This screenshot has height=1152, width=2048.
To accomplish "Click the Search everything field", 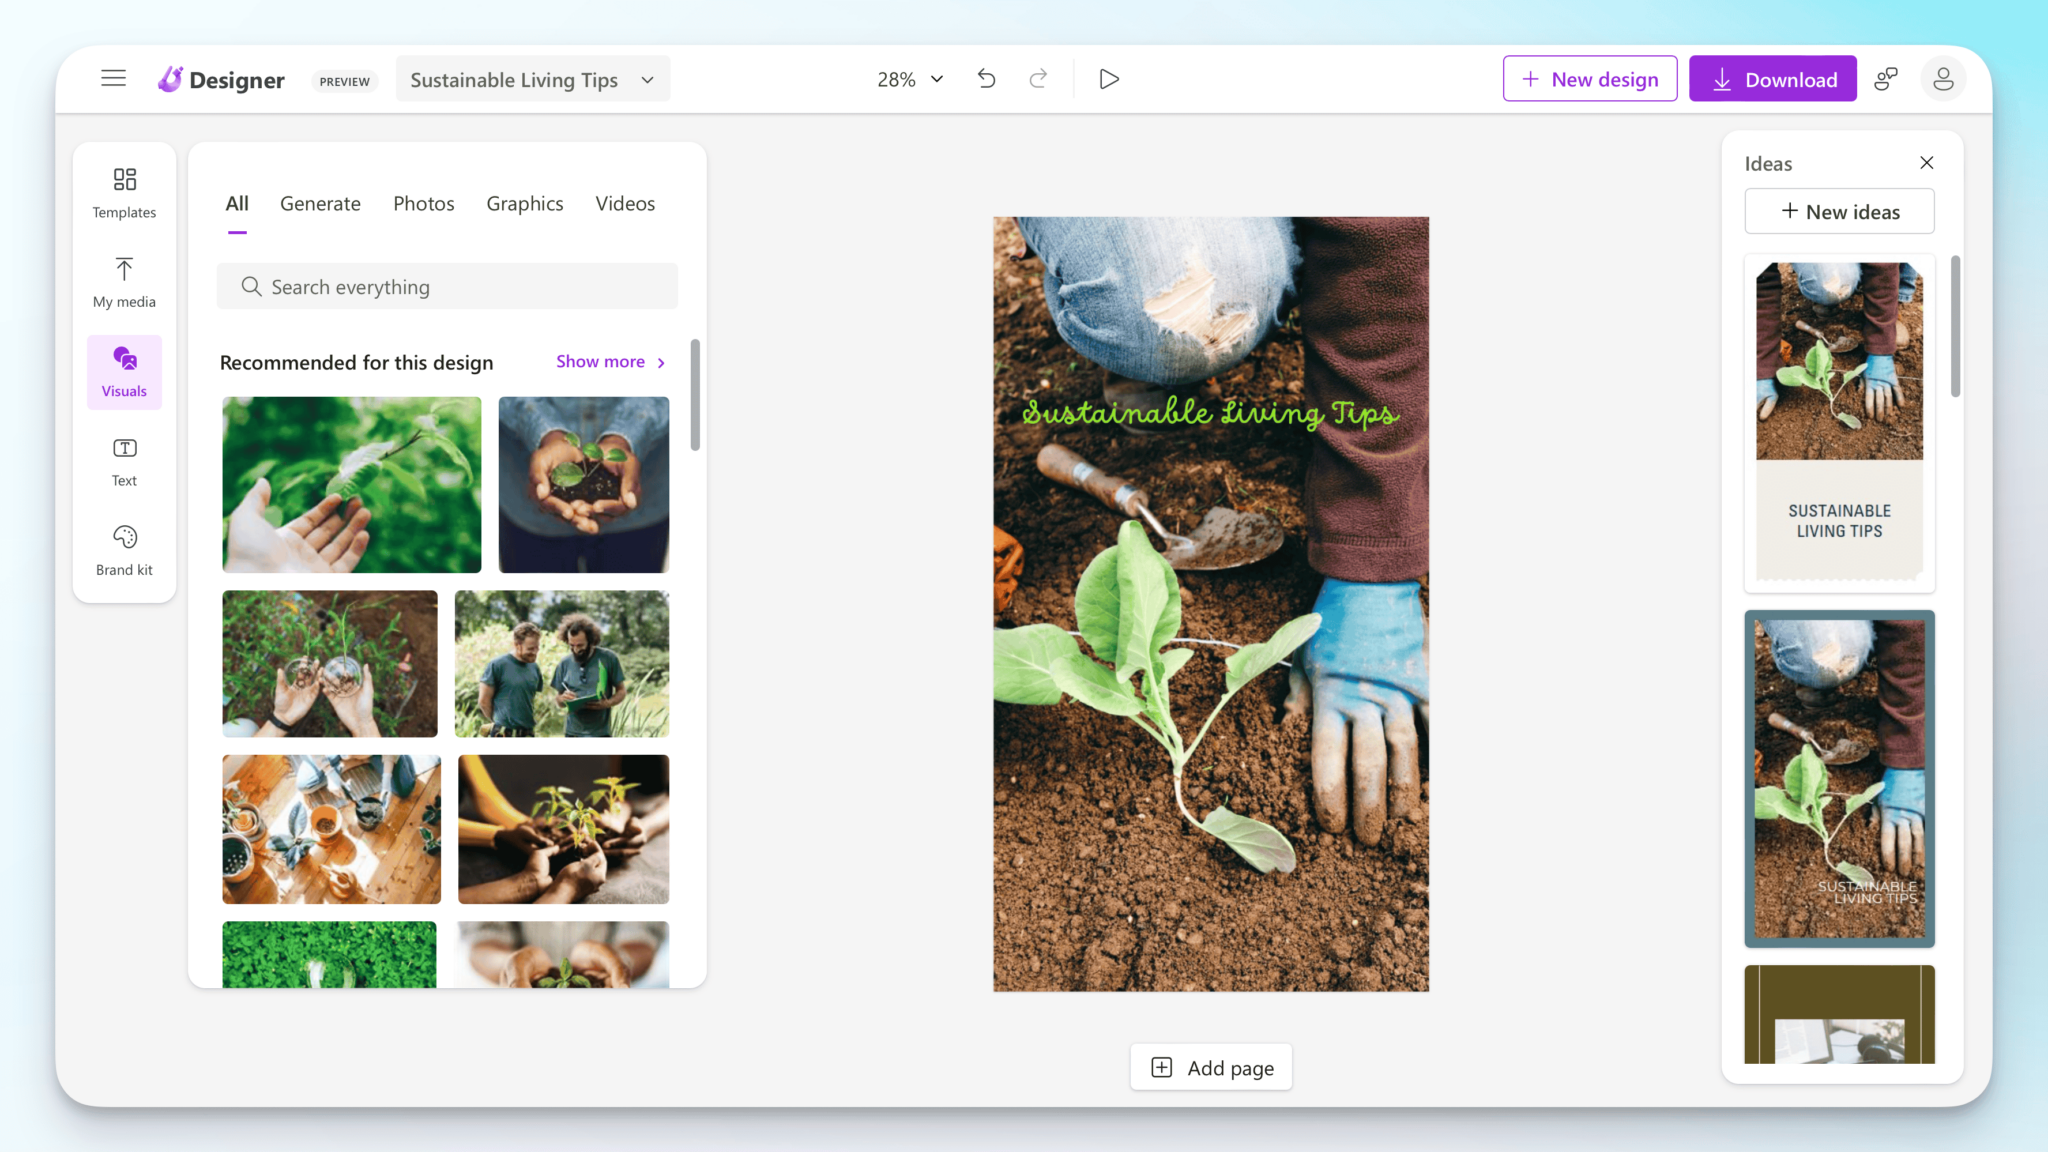I will 447,286.
